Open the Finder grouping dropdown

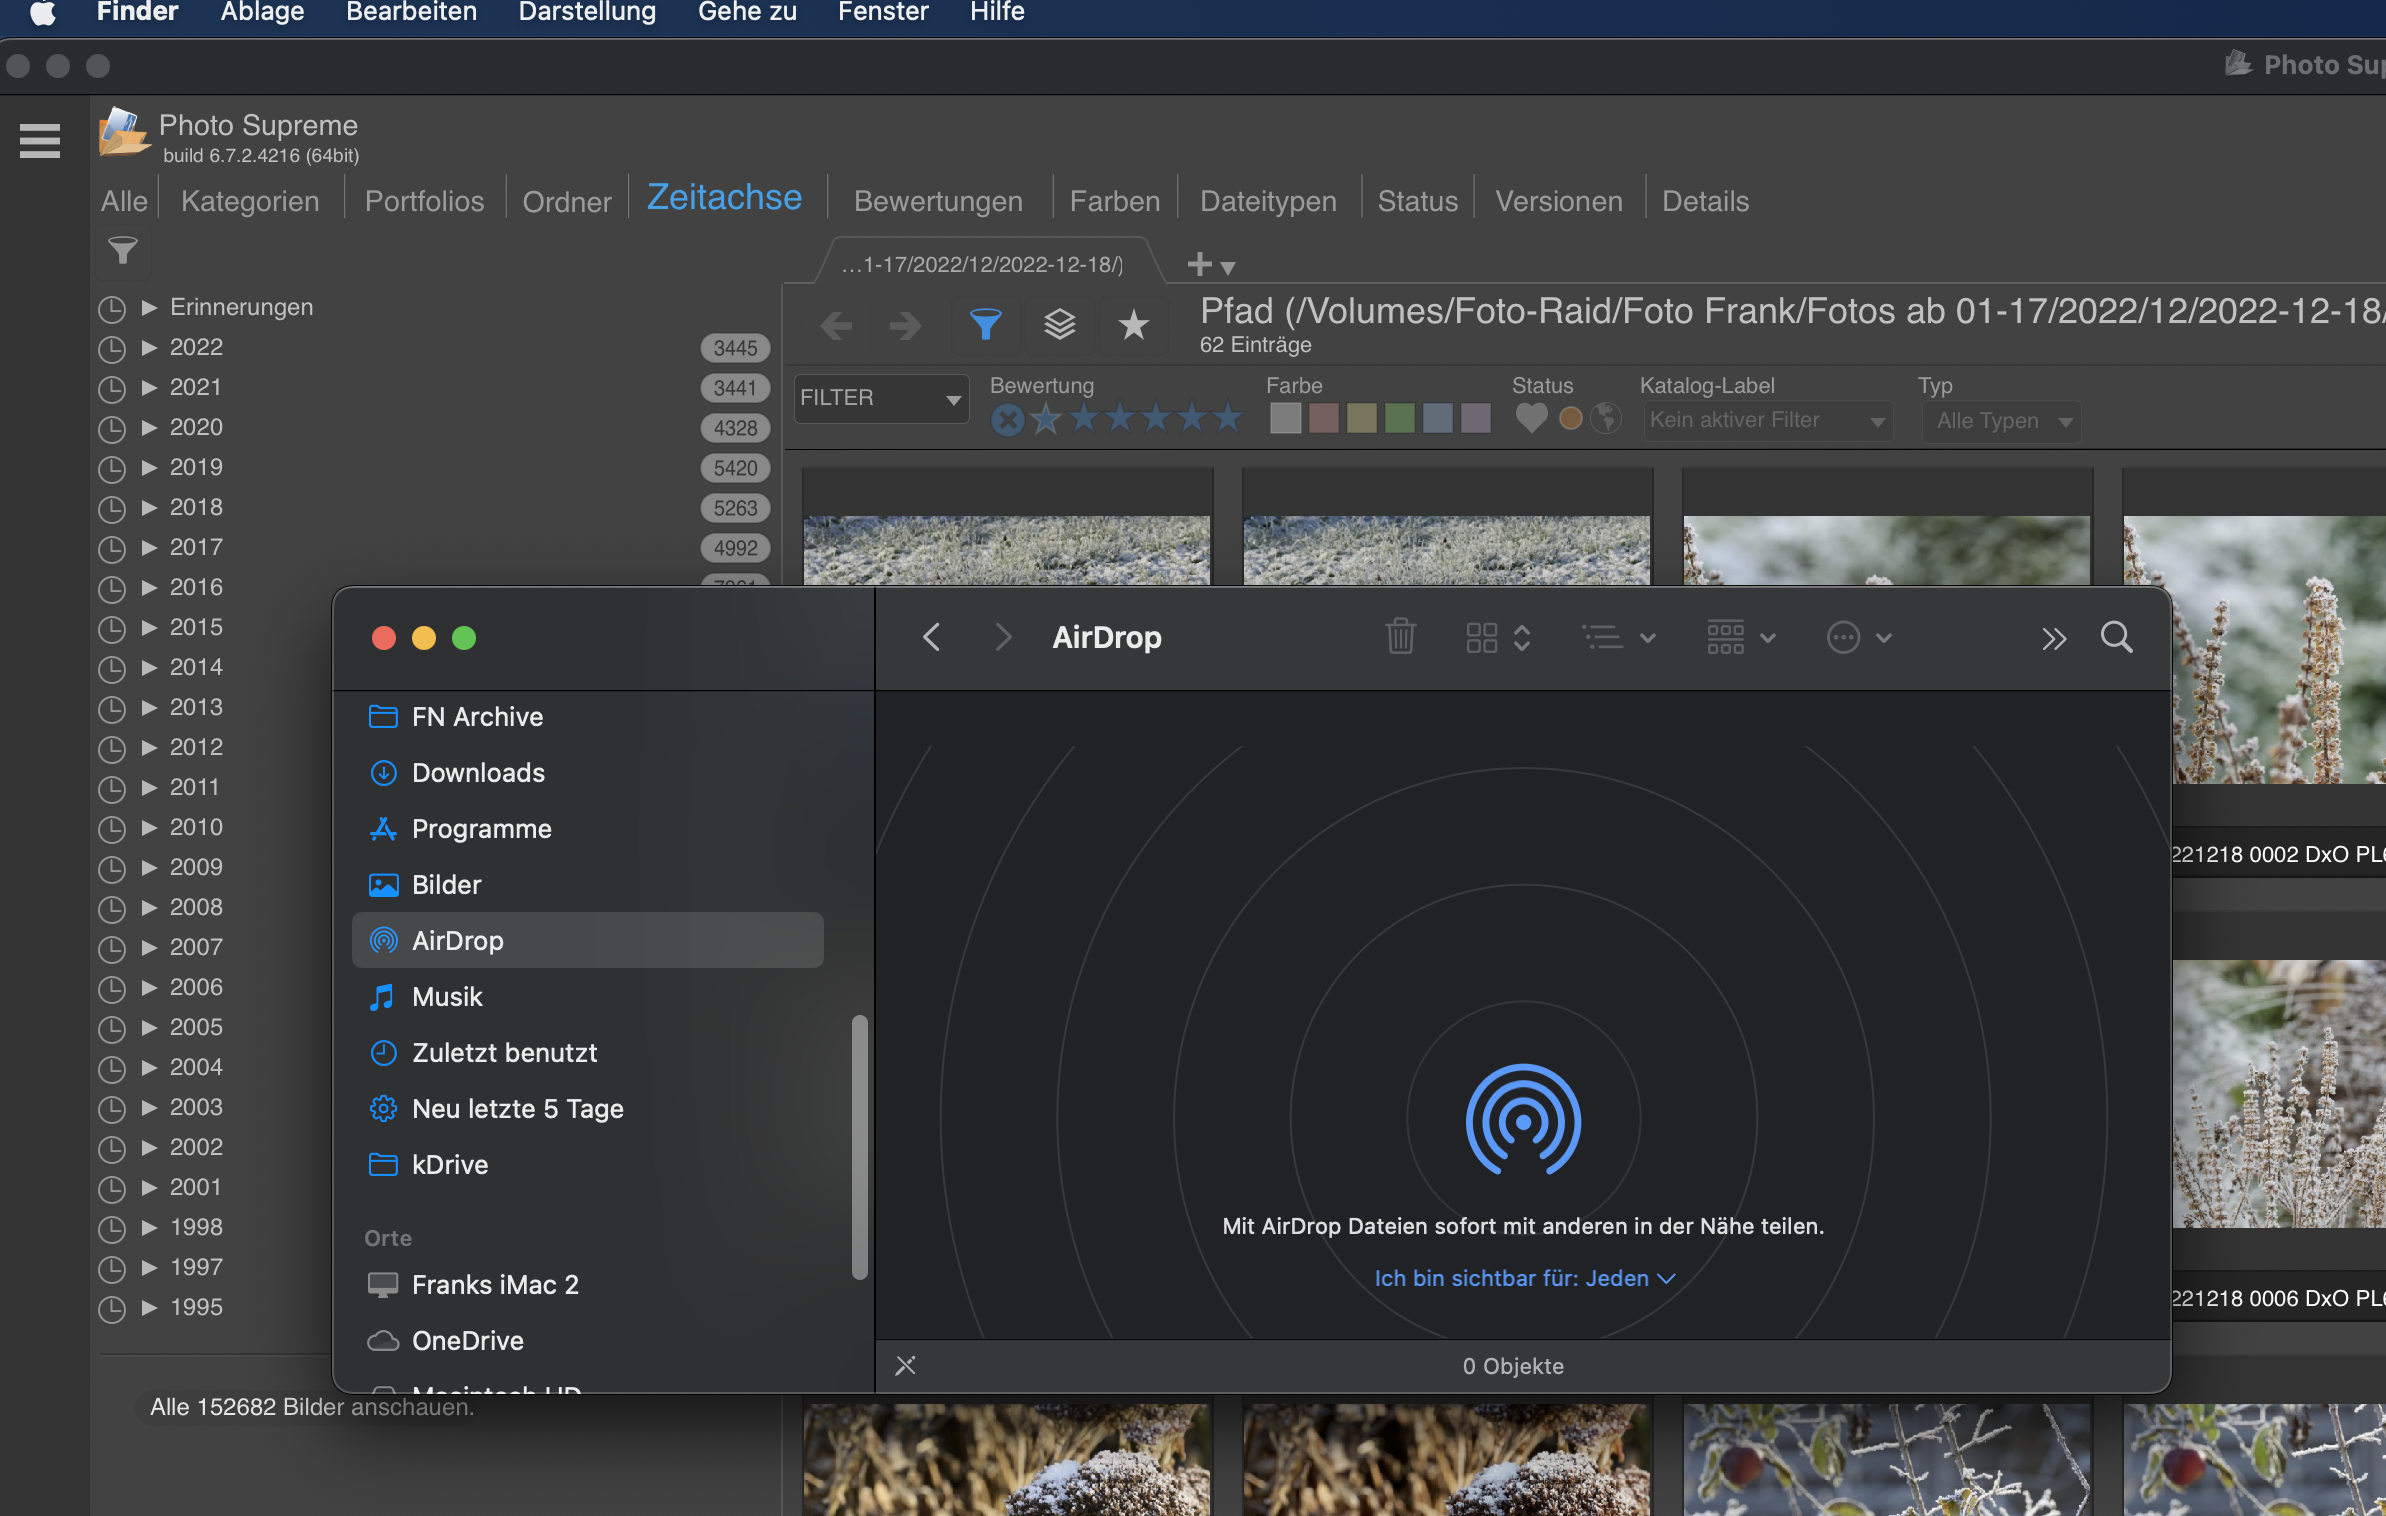pyautogui.click(x=1740, y=637)
